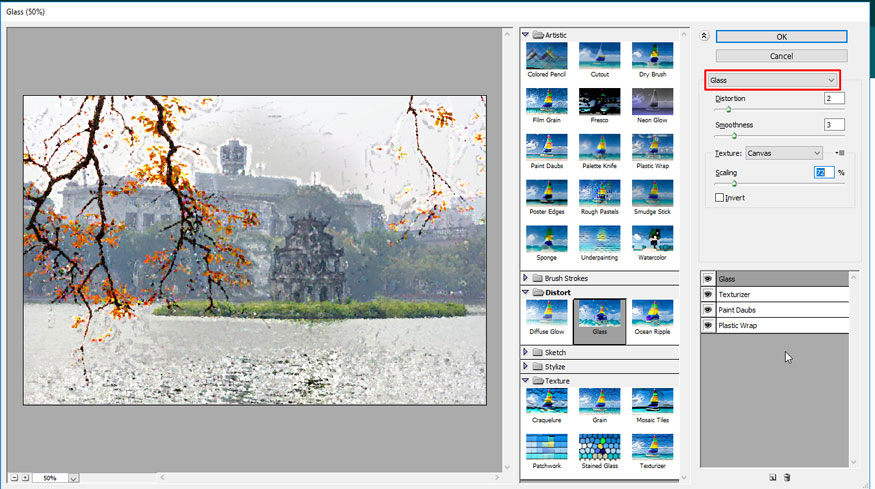Choose the Neon Glow filter
This screenshot has width=875, height=489.
tap(652, 102)
